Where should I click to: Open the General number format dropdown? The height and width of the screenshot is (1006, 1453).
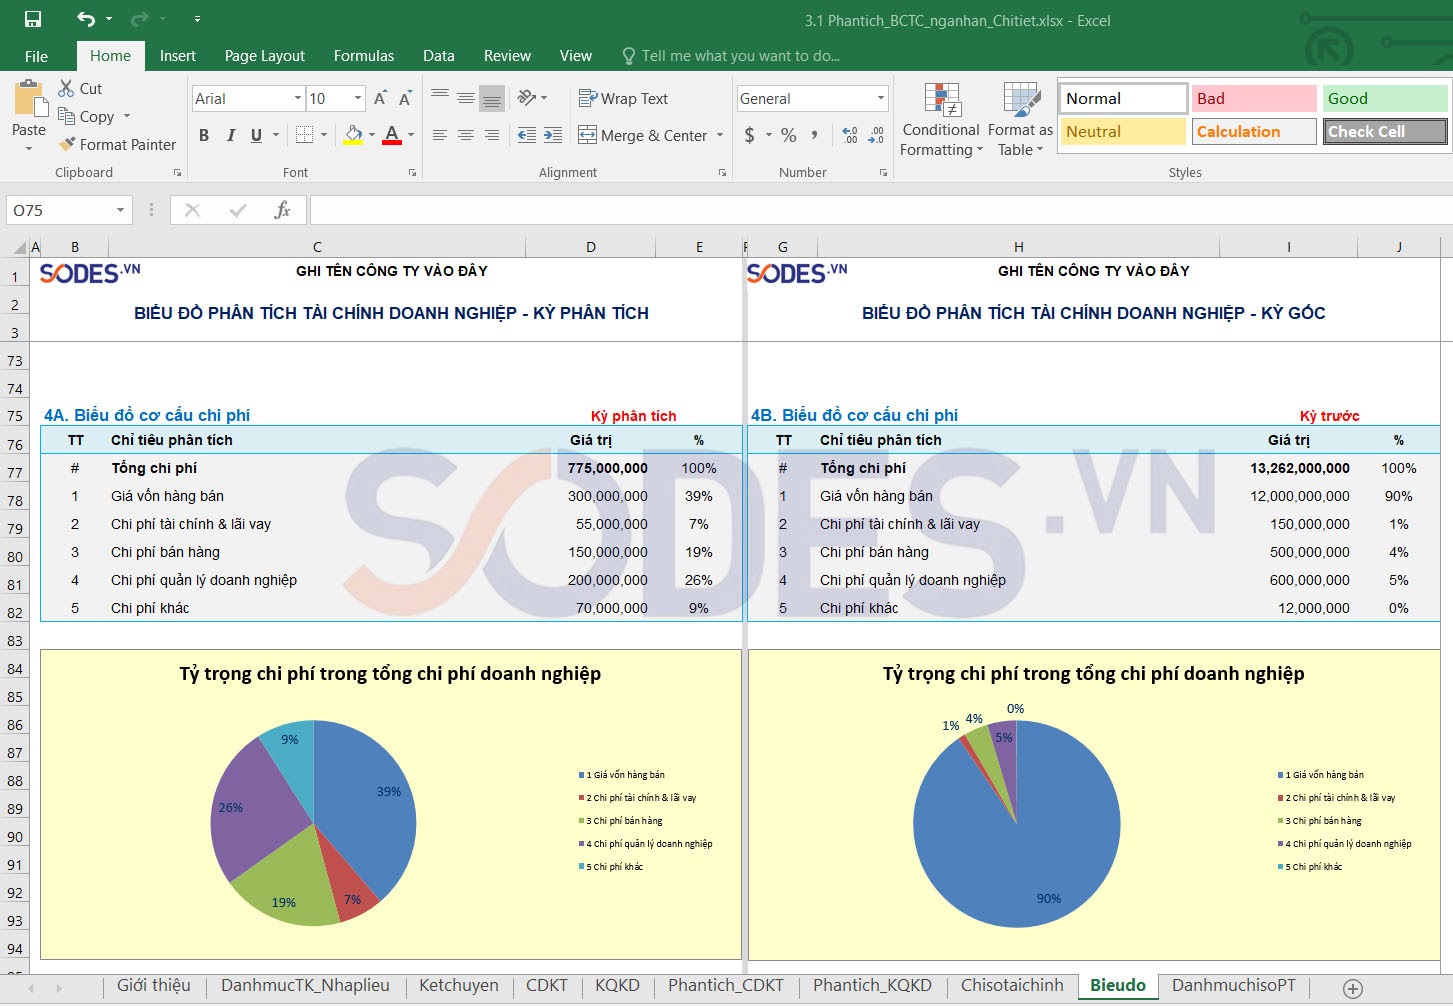point(881,98)
